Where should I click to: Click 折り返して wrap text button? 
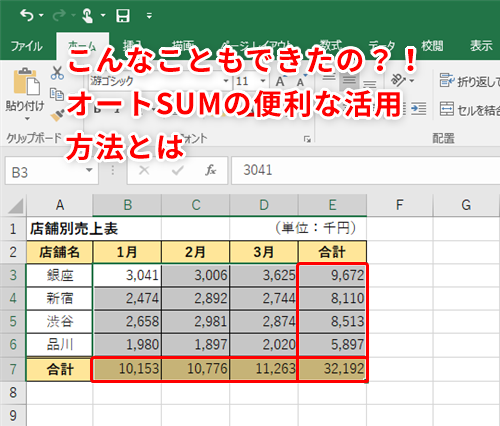(469, 81)
